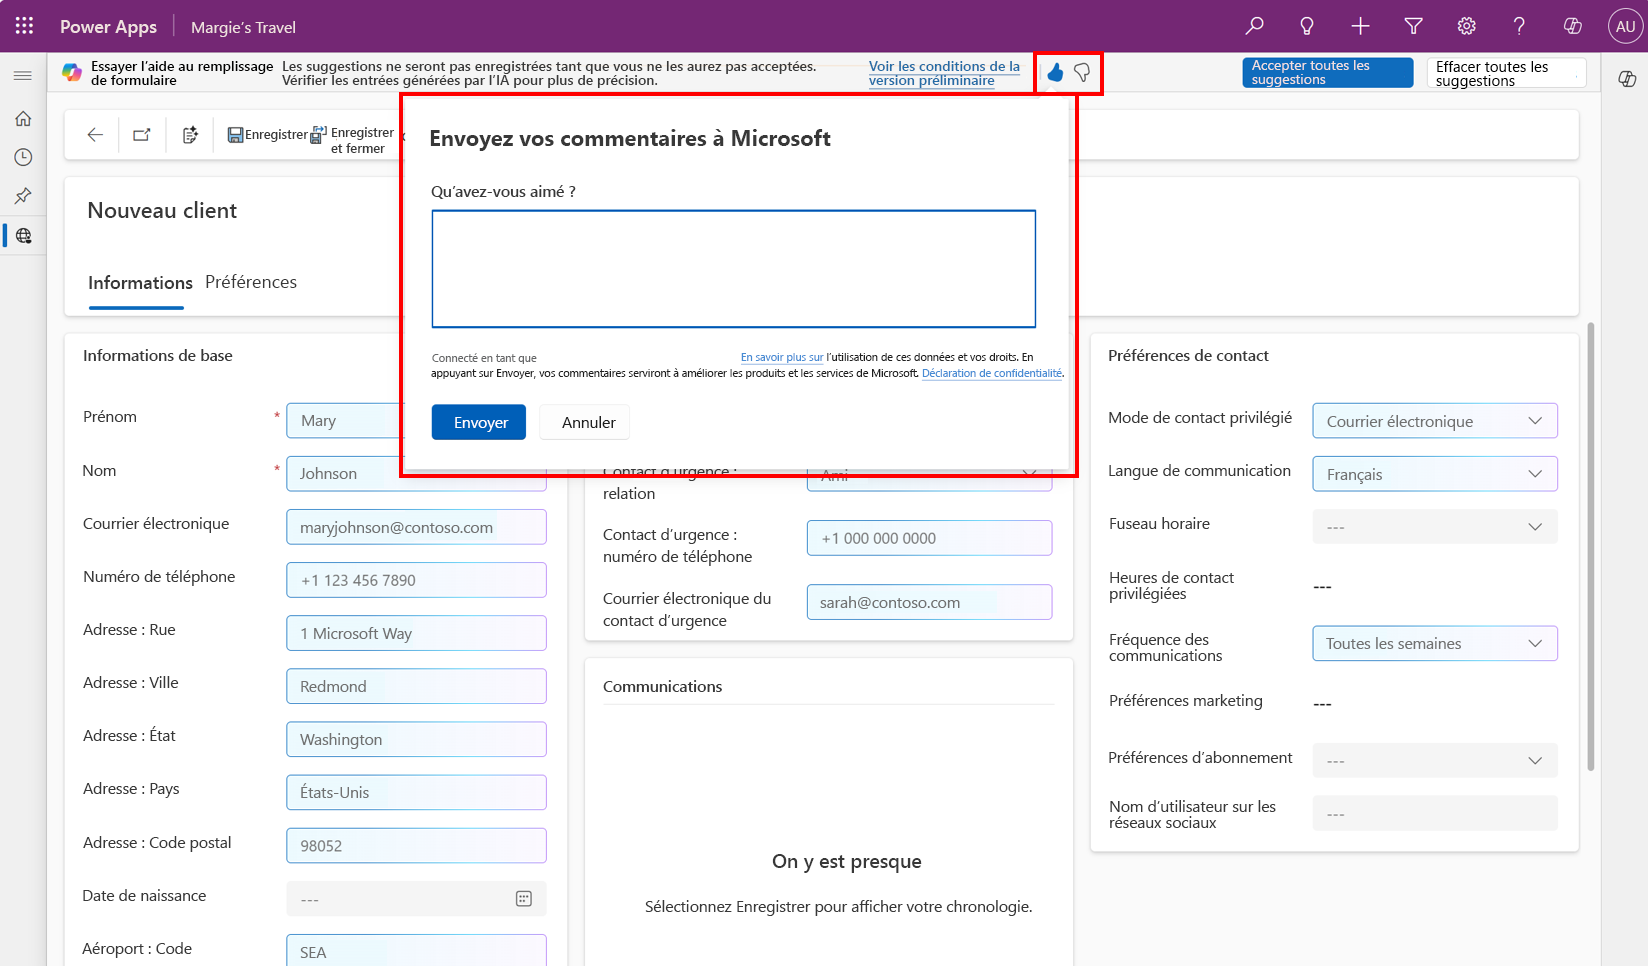Switch to the Préférences tab

[x=251, y=282]
